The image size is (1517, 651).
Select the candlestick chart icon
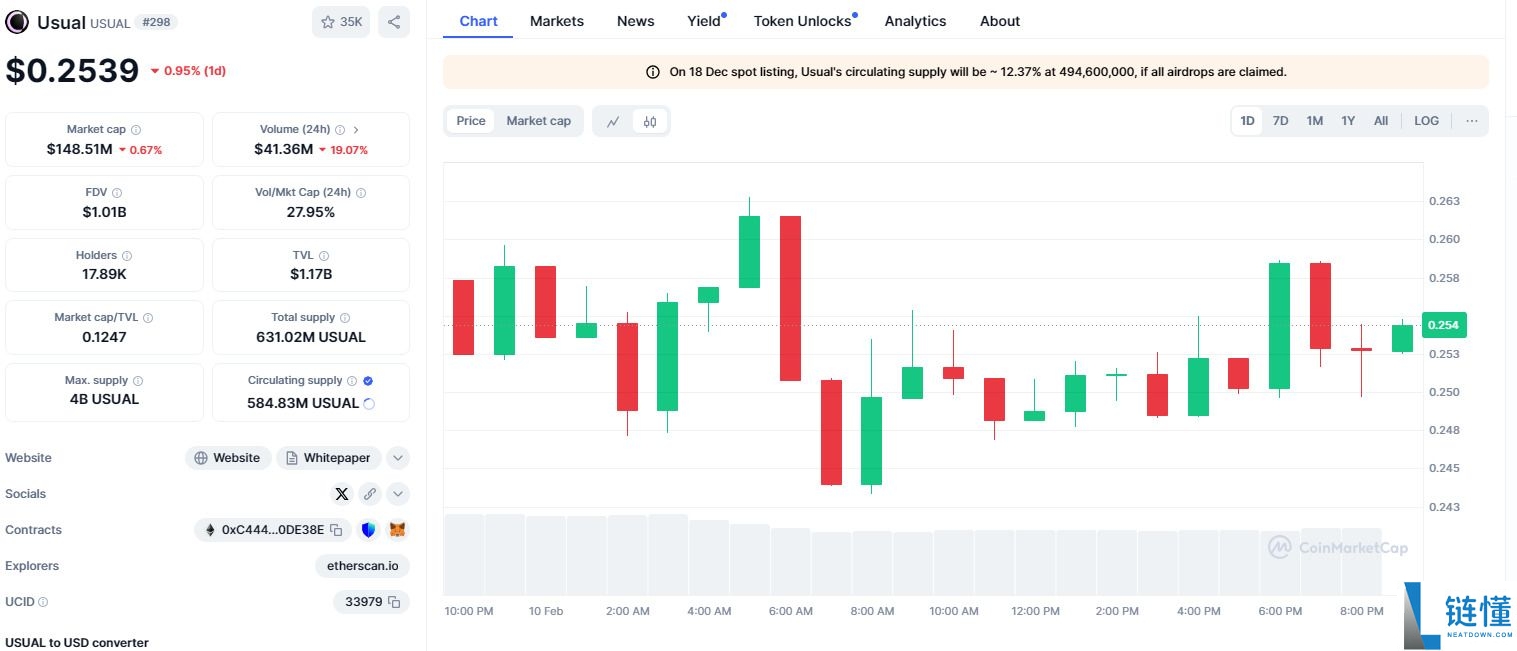pos(650,121)
